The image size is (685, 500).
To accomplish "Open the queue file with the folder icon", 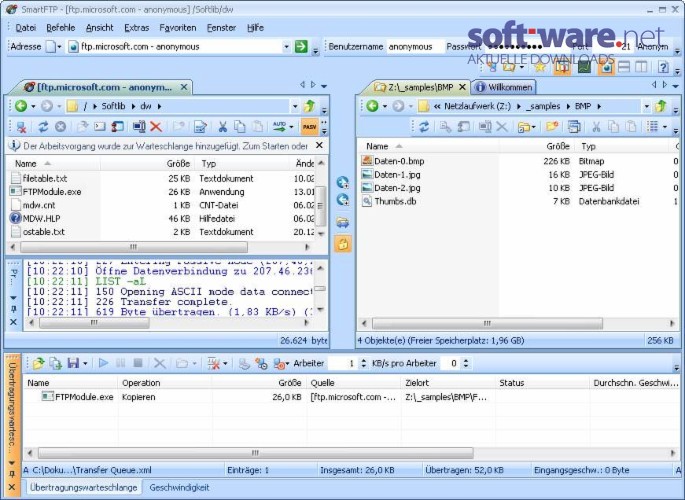I will click(x=38, y=363).
